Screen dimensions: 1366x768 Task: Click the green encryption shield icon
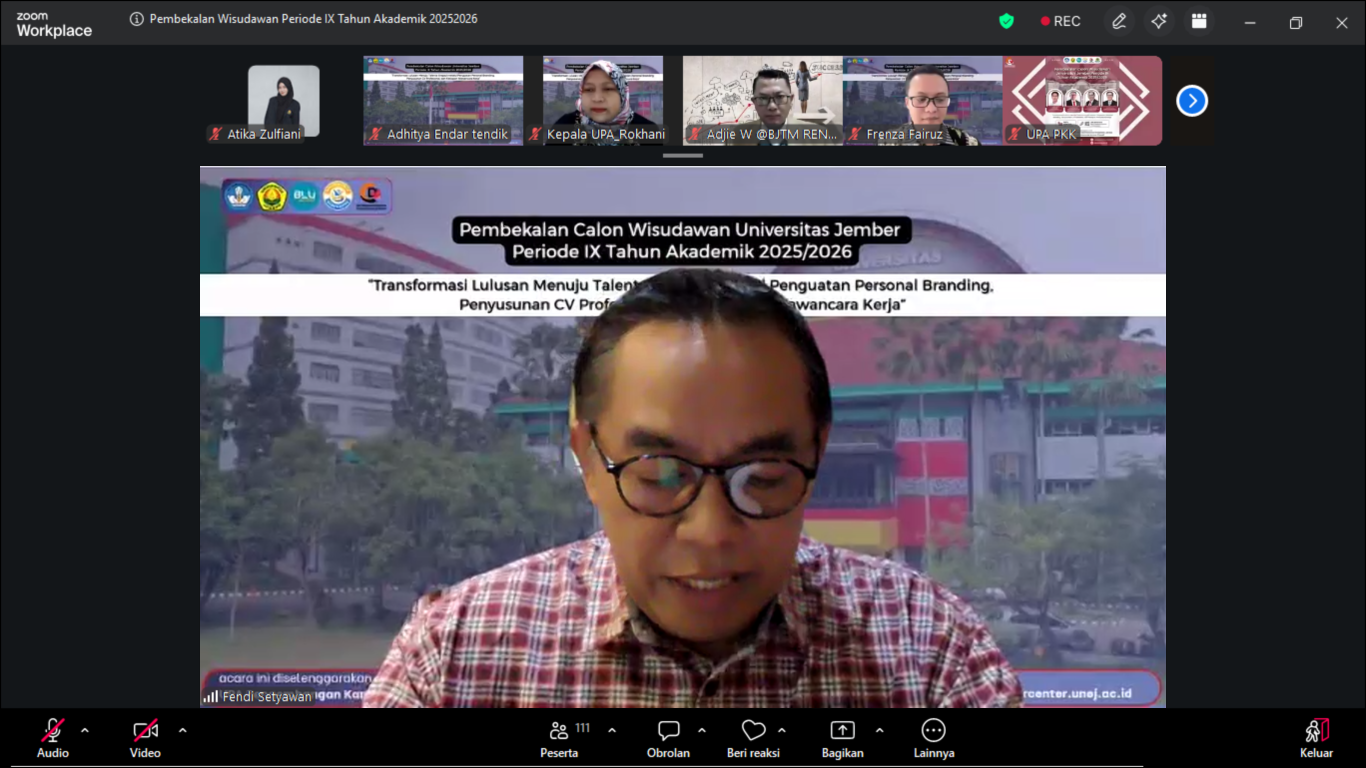click(x=1006, y=21)
